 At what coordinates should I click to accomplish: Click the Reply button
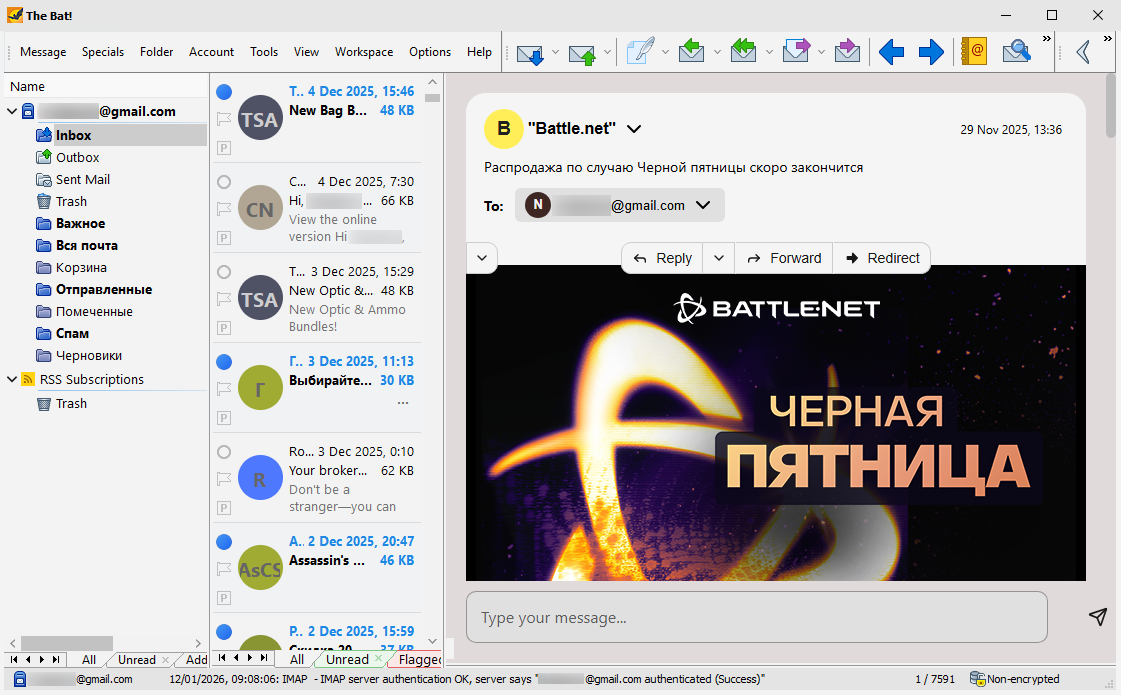[663, 258]
